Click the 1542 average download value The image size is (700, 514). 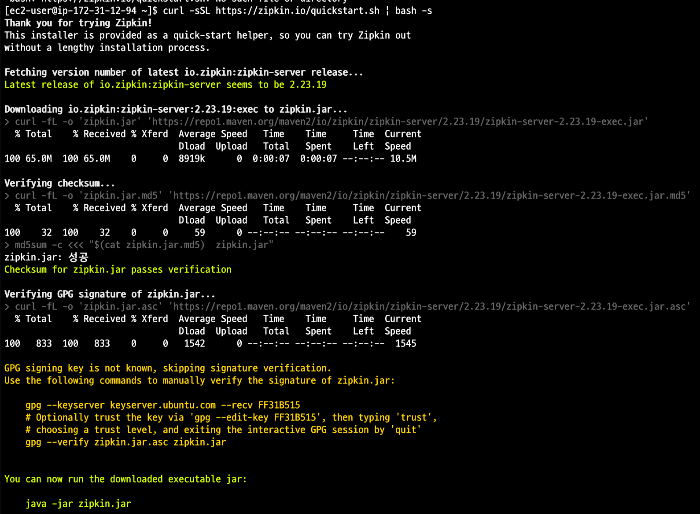click(x=195, y=343)
